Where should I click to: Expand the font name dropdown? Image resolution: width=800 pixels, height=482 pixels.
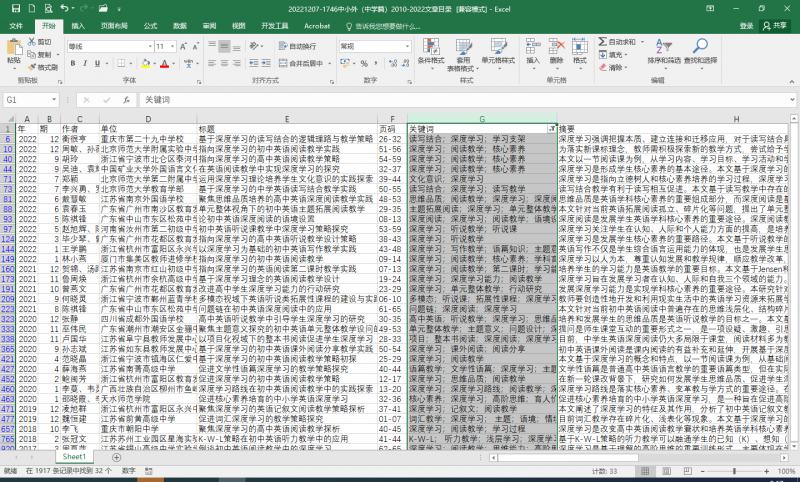point(150,46)
